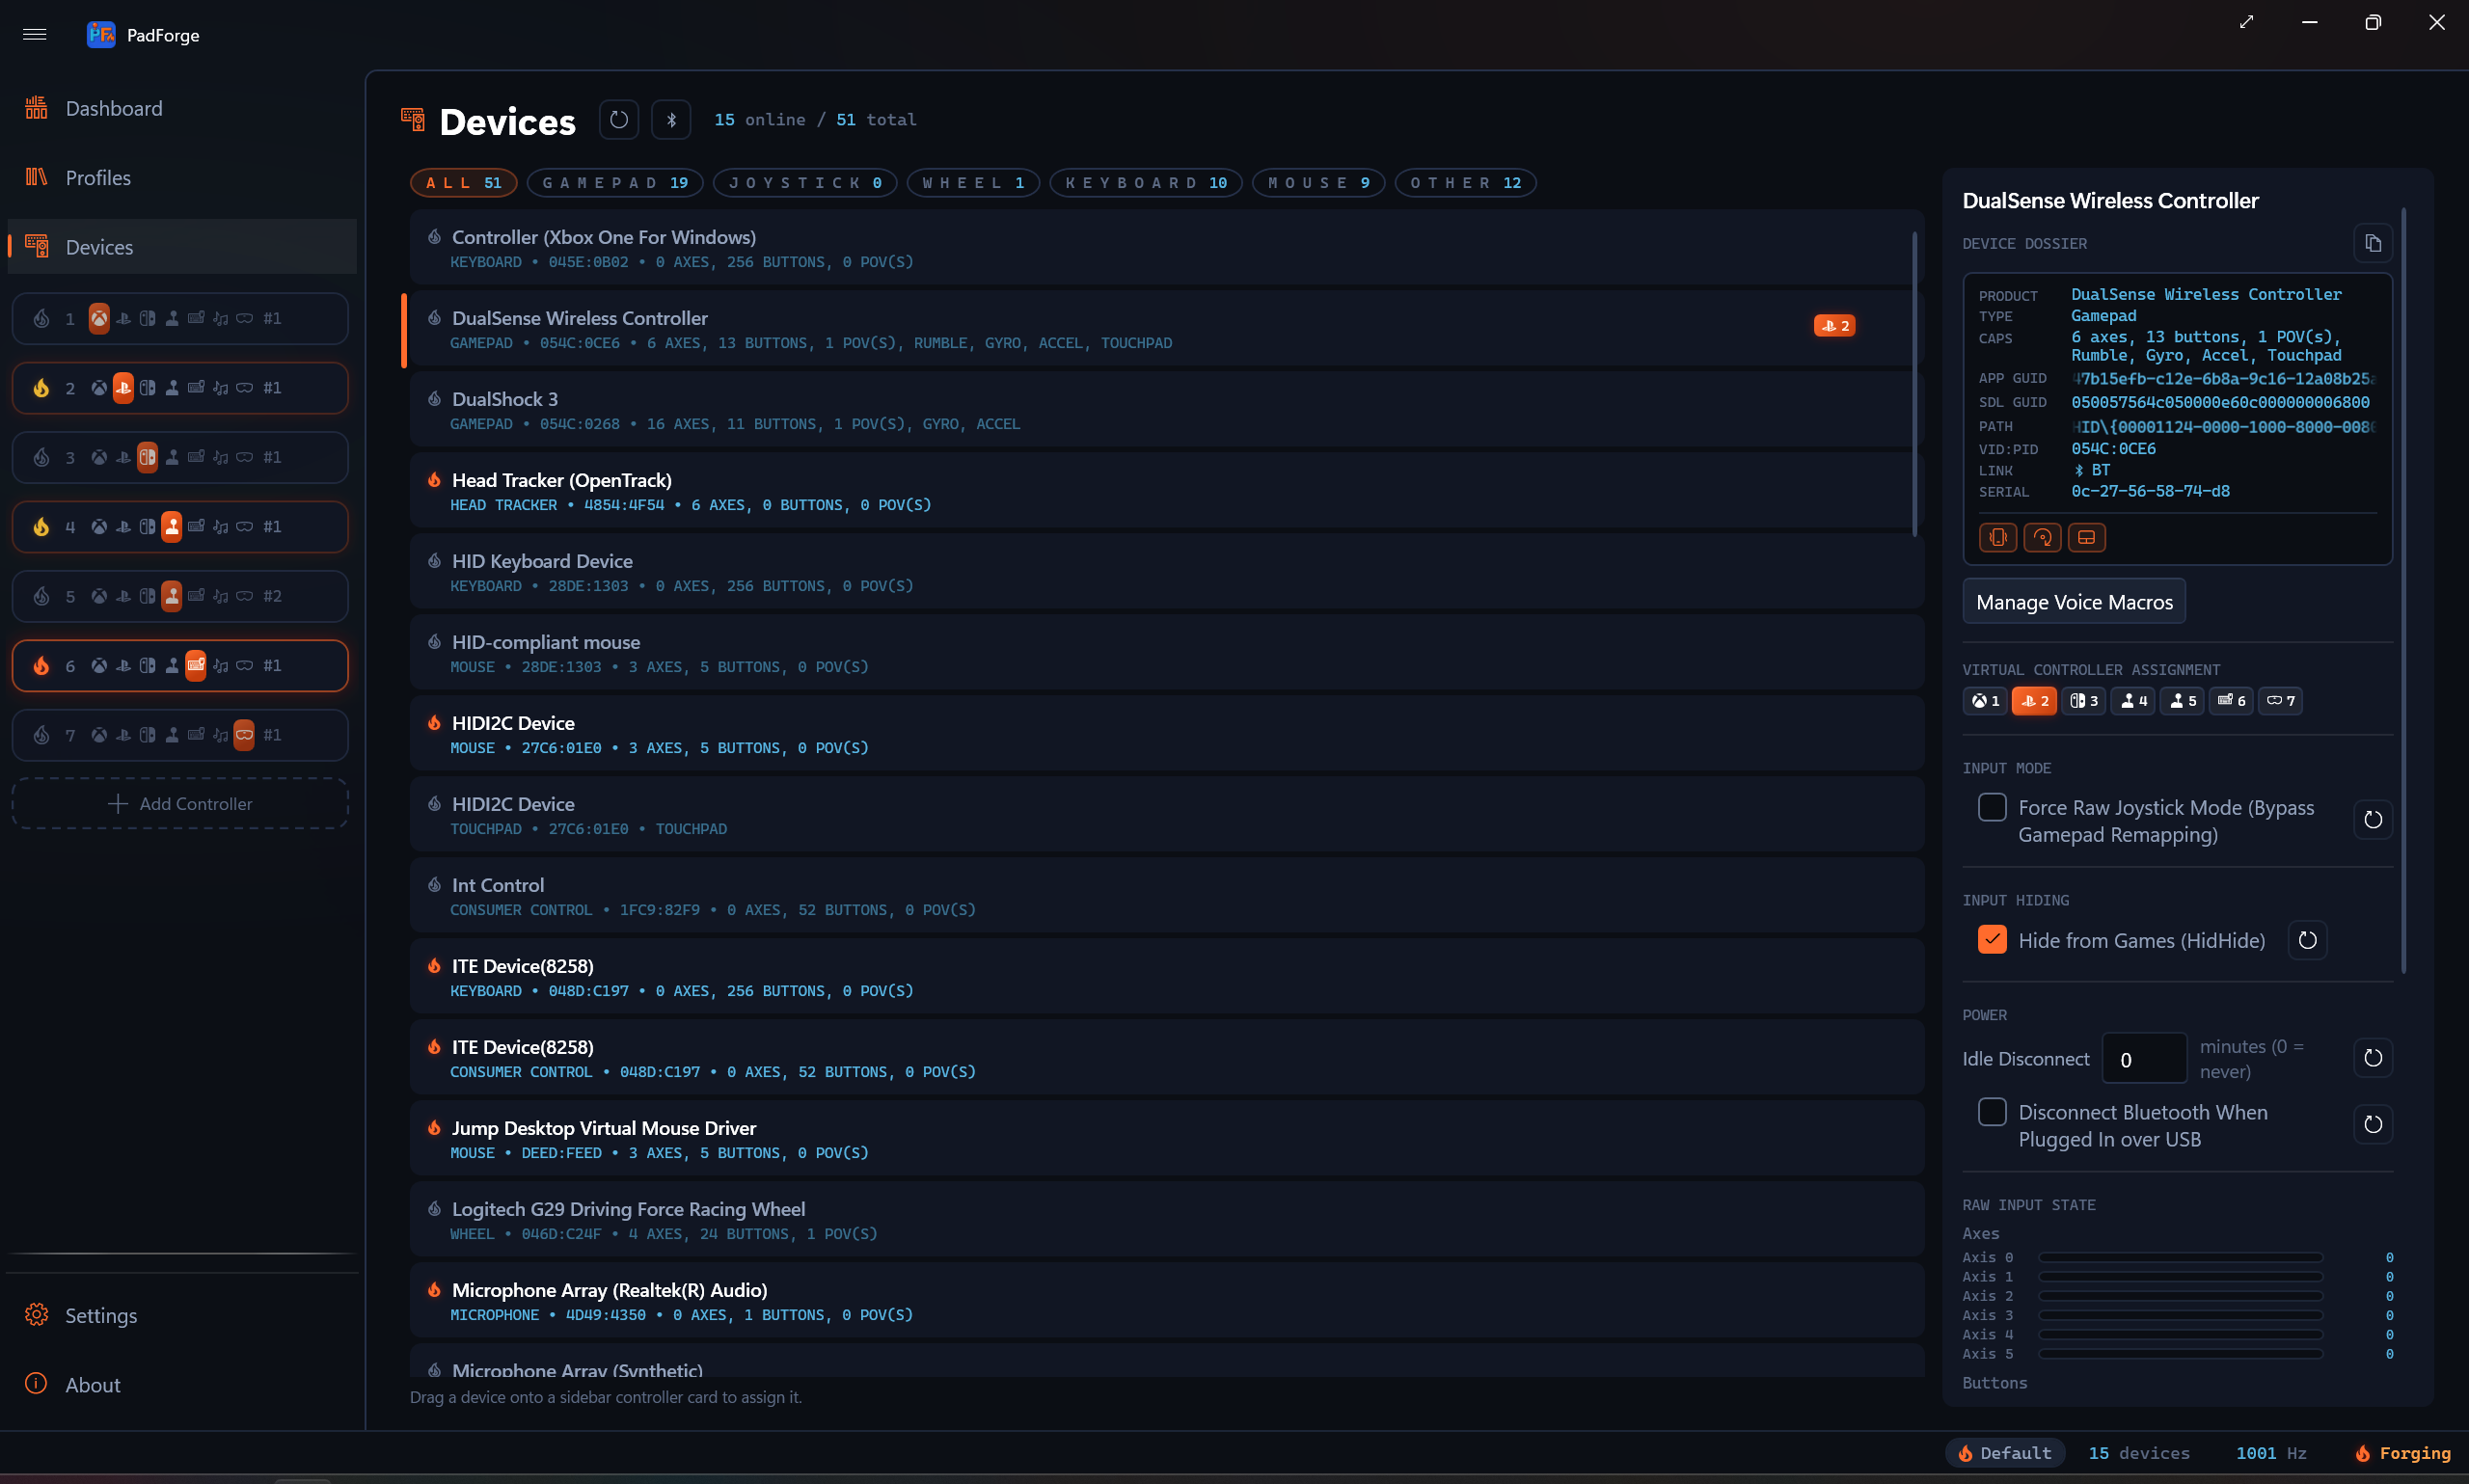The width and height of the screenshot is (2469, 1484).
Task: Select the Int Control device row
Action: [1166, 896]
